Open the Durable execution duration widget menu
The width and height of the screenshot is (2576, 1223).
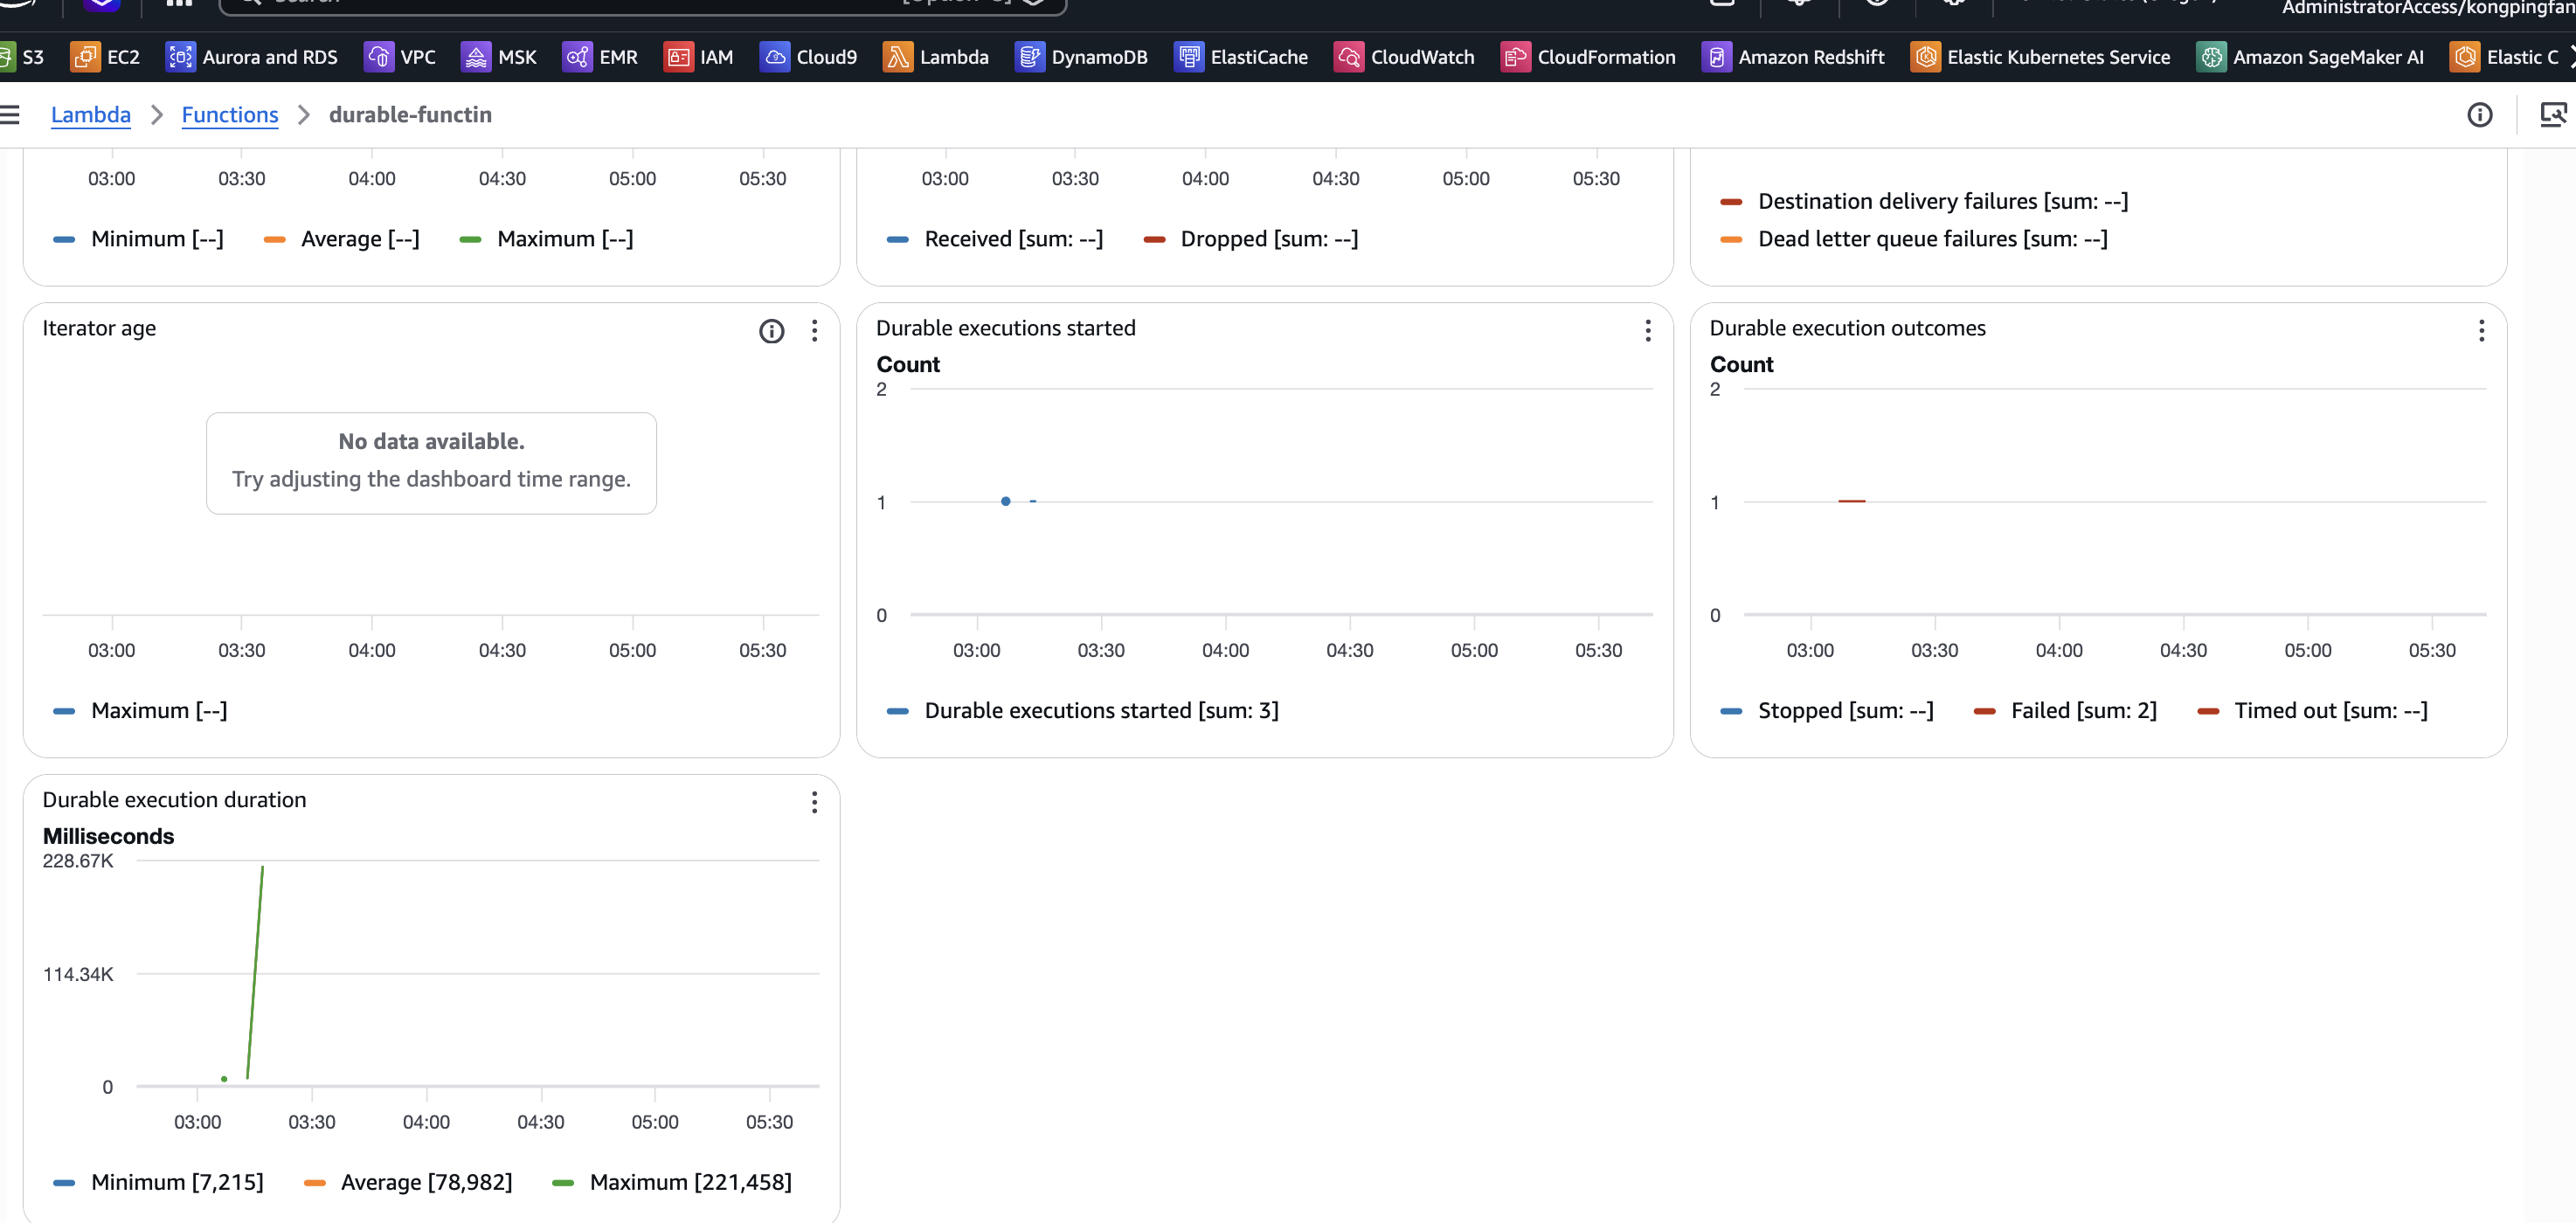pos(815,802)
